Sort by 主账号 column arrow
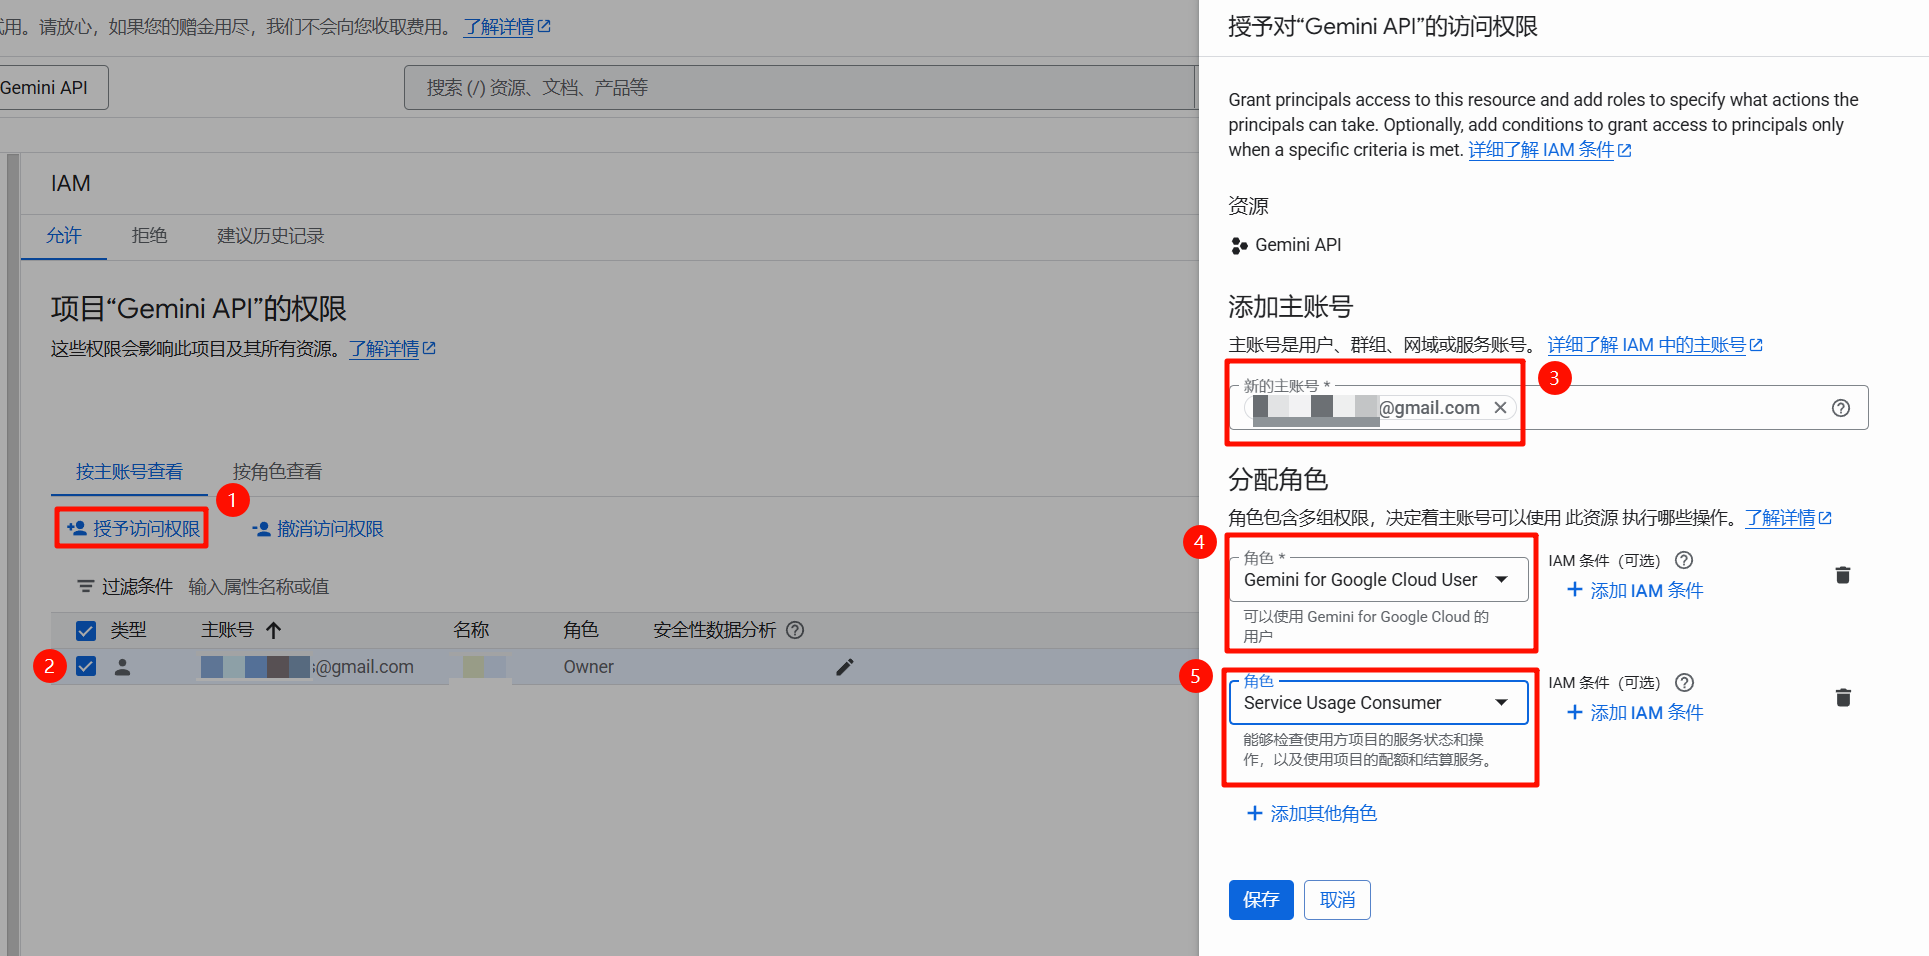This screenshot has height=956, width=1929. click(274, 630)
